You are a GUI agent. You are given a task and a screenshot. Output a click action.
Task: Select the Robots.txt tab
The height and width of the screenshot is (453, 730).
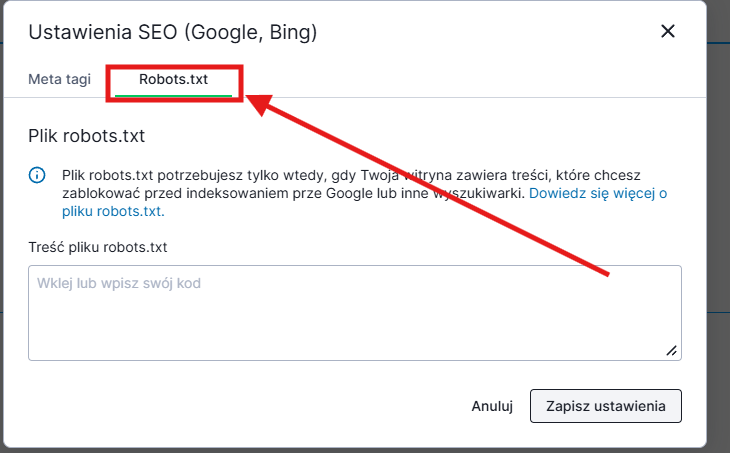coord(174,80)
